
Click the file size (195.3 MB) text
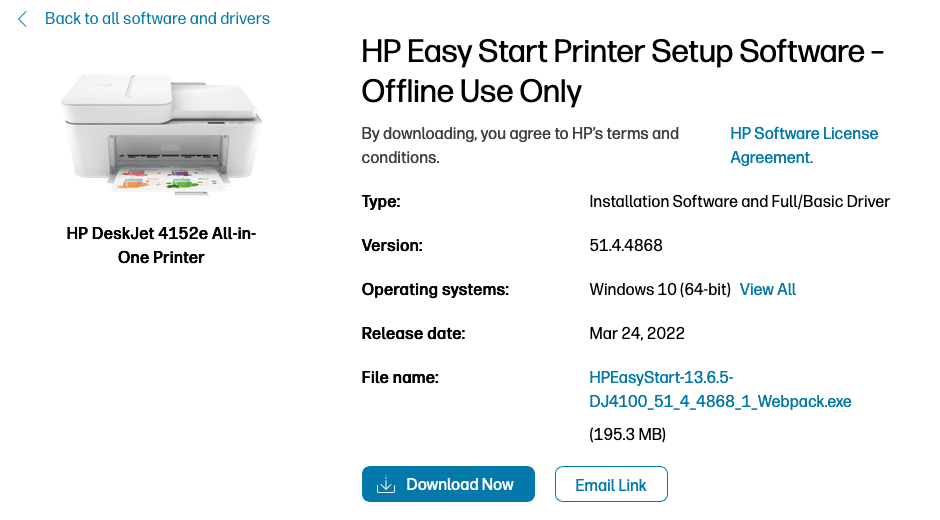click(x=628, y=434)
